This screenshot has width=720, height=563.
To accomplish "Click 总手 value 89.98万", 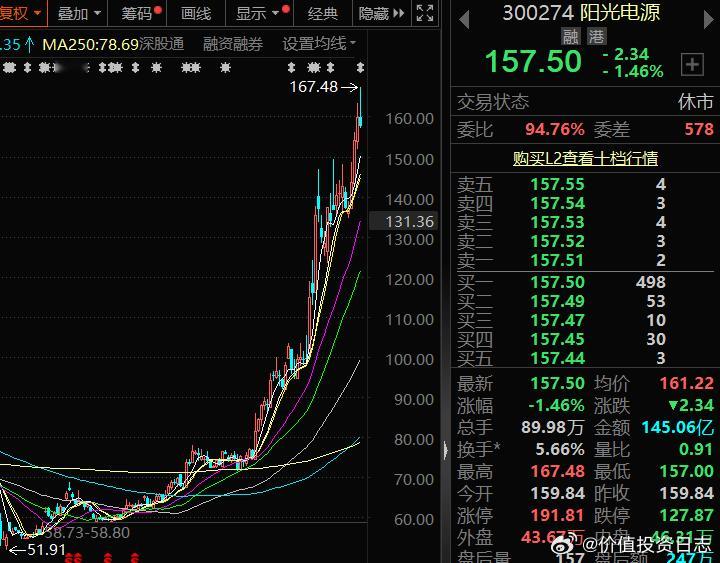I will pos(552,428).
